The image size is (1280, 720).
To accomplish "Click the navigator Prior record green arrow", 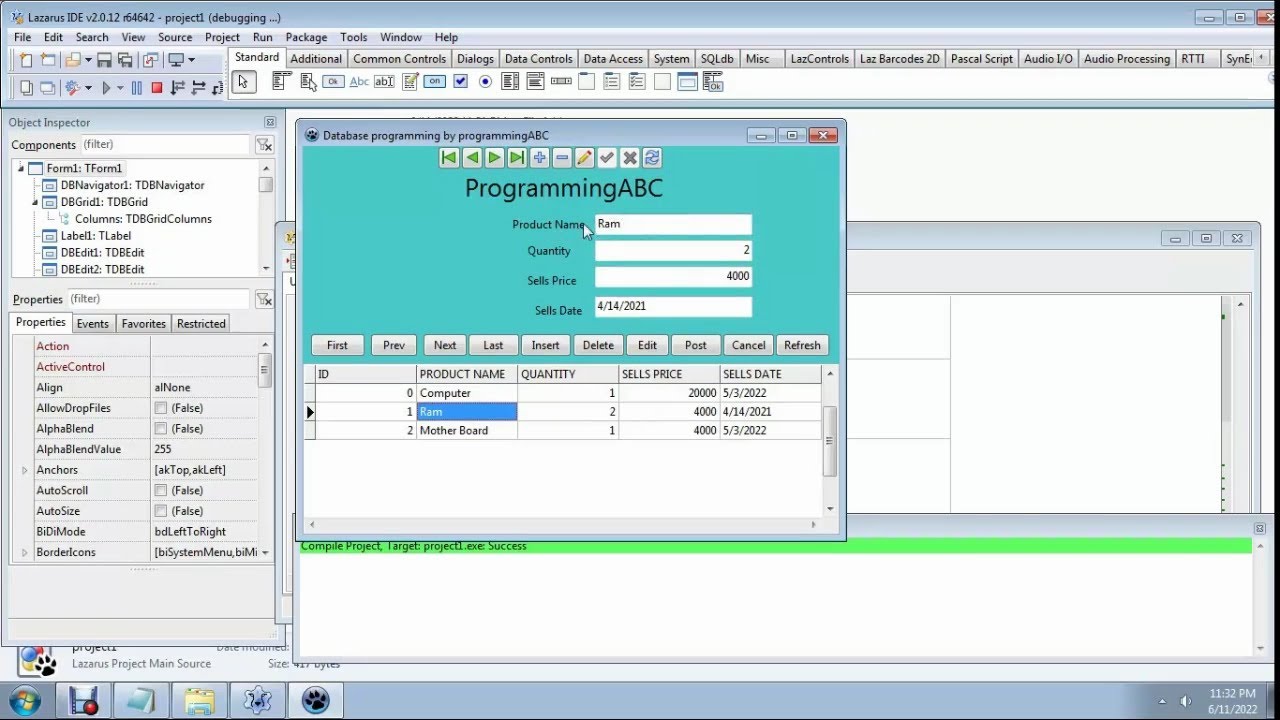I will coord(472,158).
